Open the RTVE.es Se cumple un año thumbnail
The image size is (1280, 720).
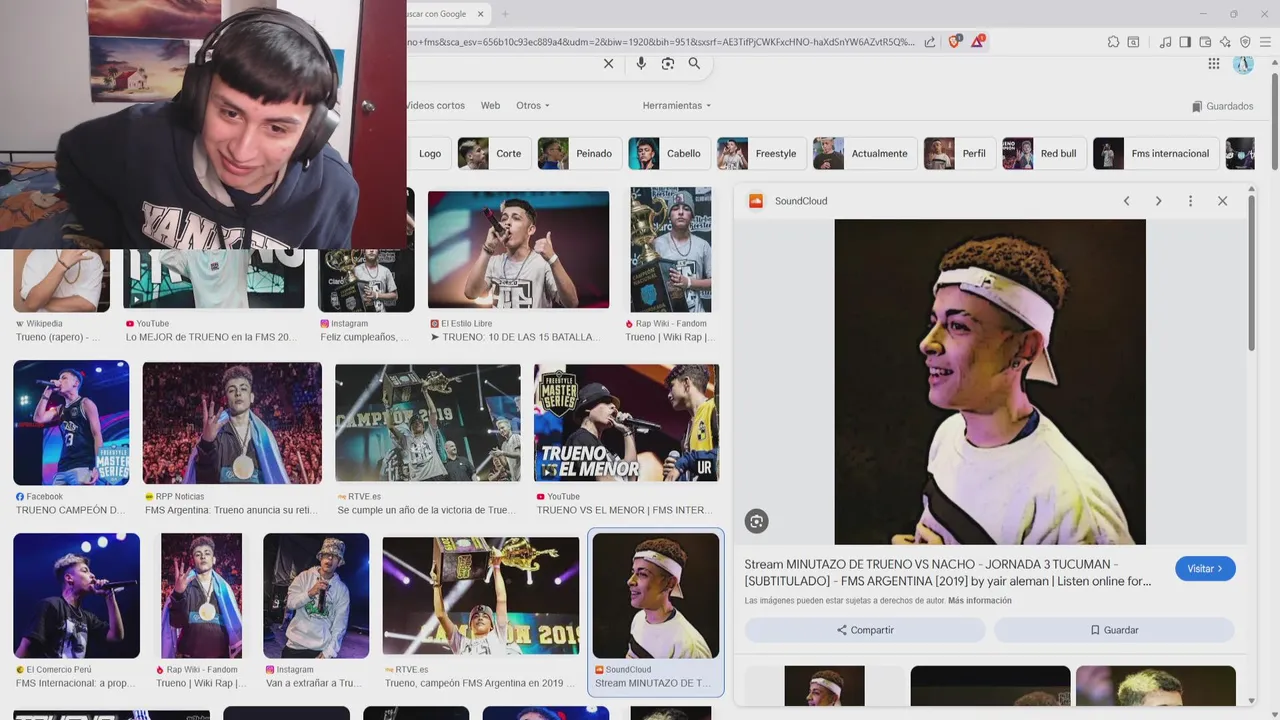tap(428, 423)
